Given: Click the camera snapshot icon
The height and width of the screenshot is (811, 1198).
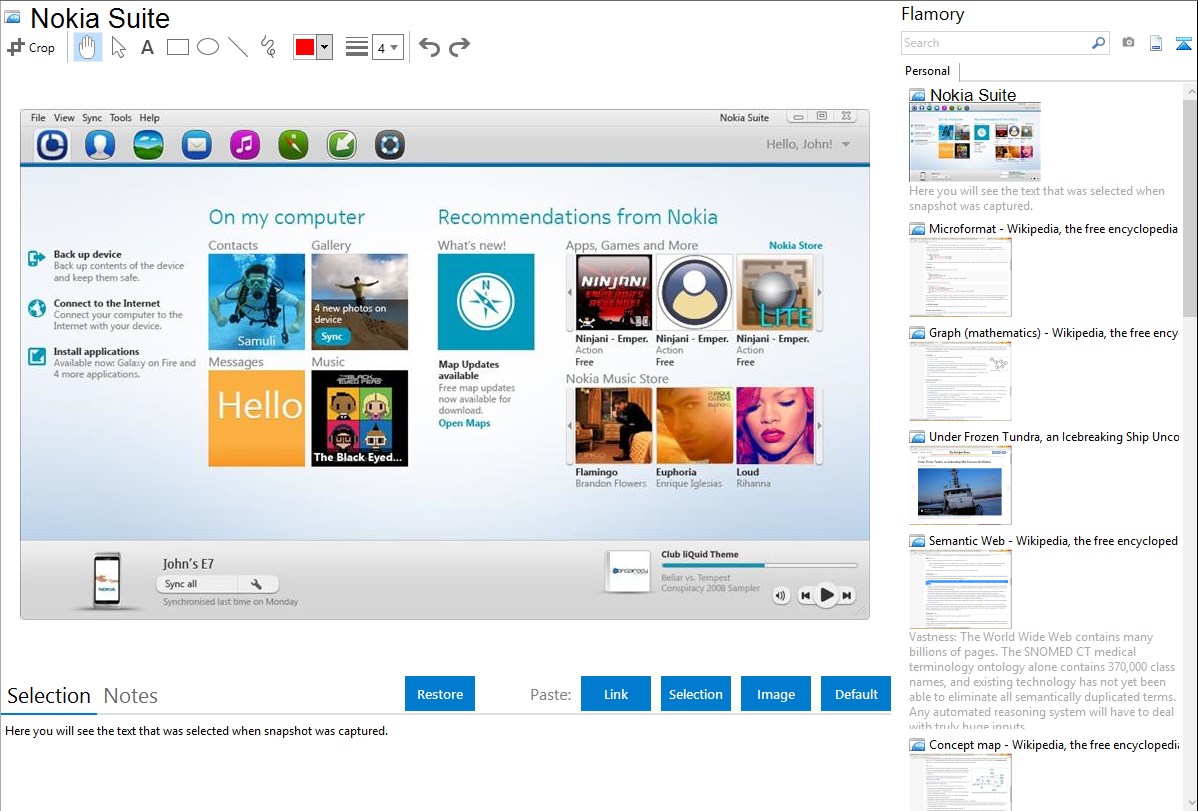Looking at the screenshot, I should click(x=1128, y=43).
